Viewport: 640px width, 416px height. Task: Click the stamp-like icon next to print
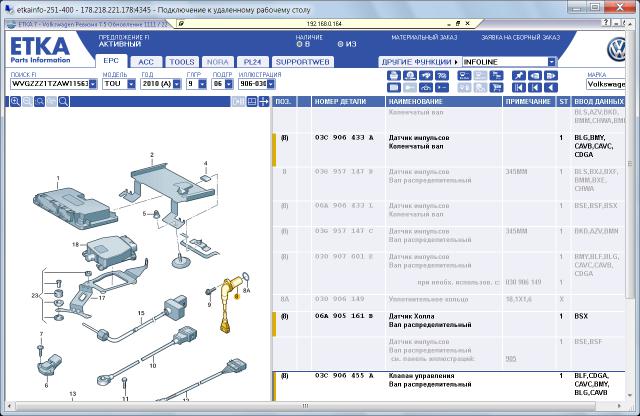[x=410, y=76]
